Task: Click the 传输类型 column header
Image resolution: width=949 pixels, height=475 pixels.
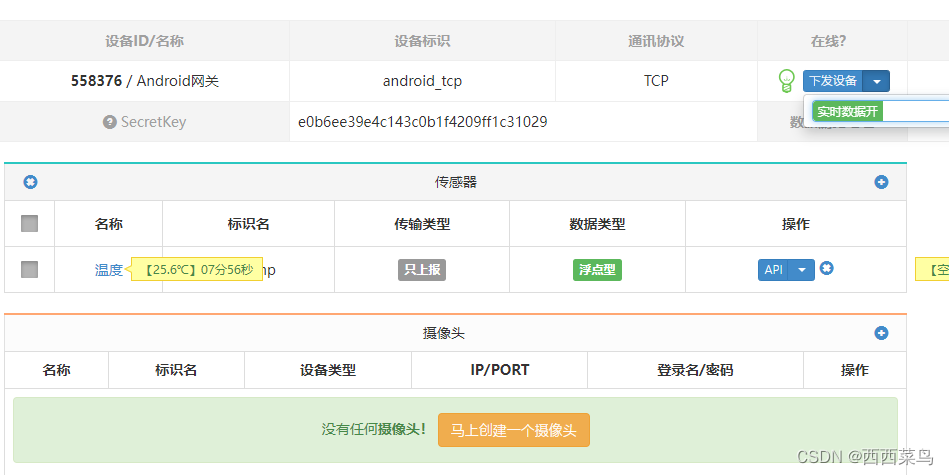Action: pos(422,224)
